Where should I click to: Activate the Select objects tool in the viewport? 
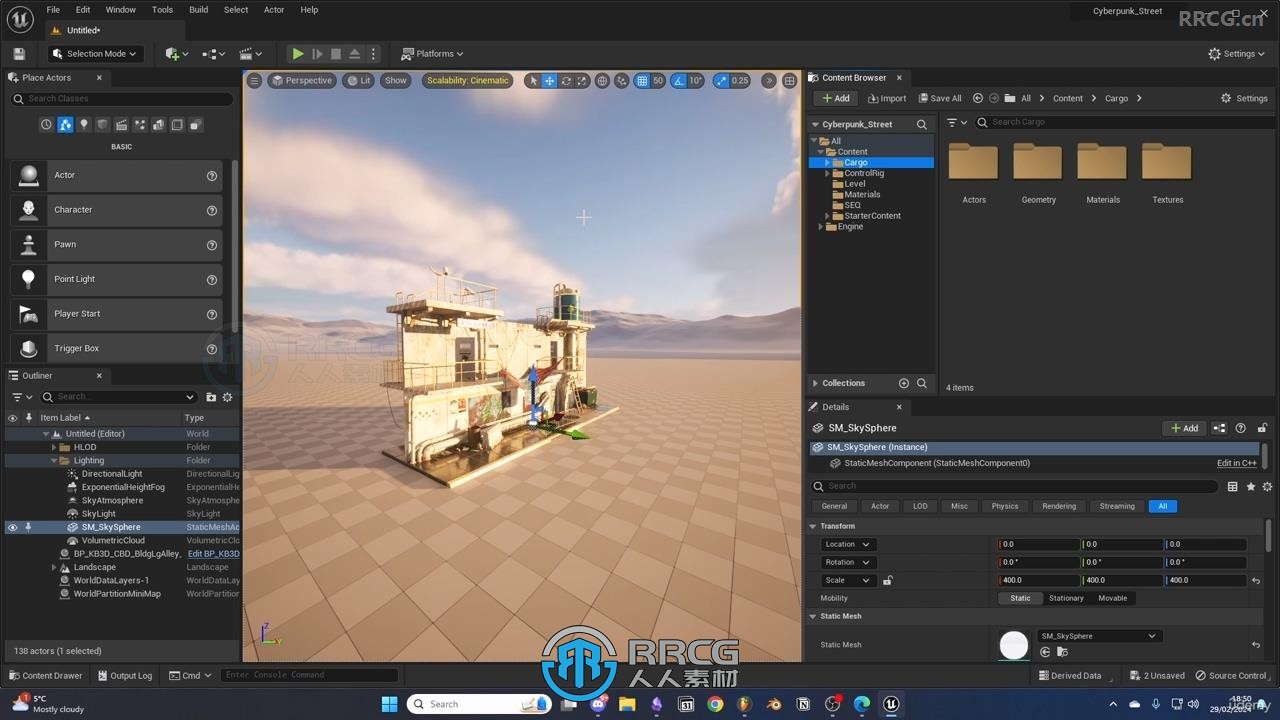[533, 81]
